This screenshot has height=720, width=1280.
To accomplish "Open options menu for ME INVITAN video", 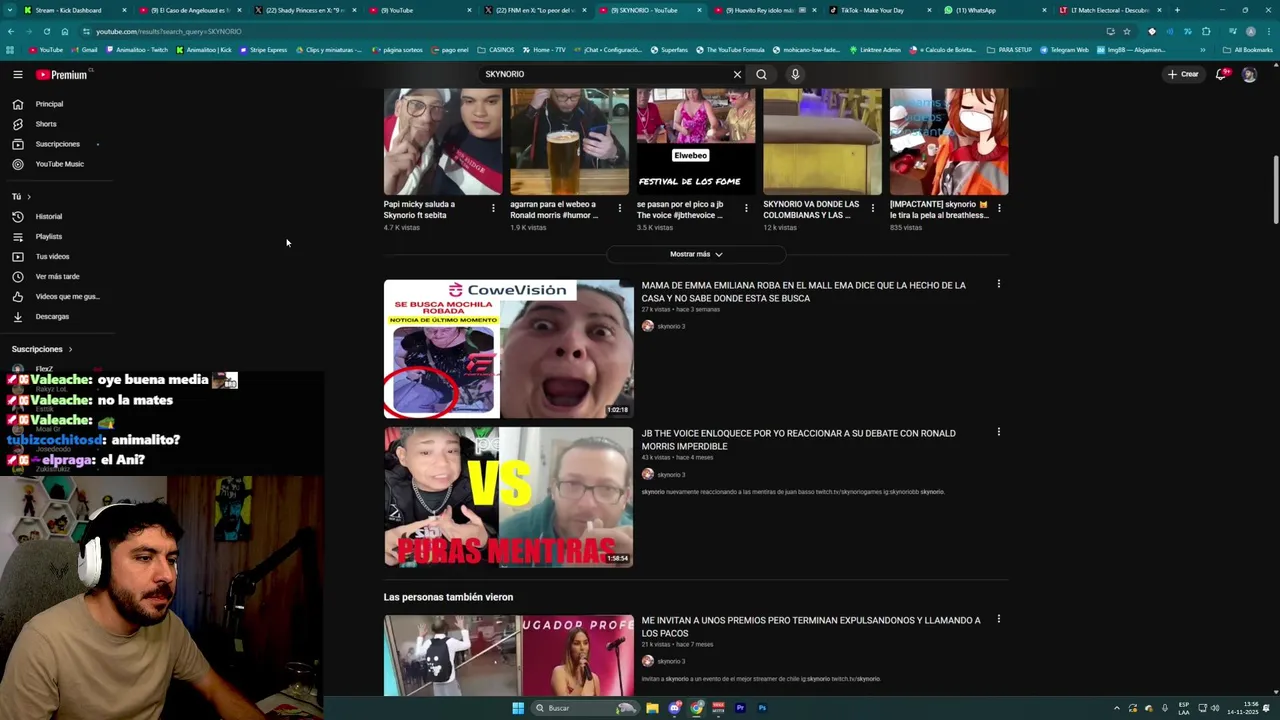I will tap(998, 619).
